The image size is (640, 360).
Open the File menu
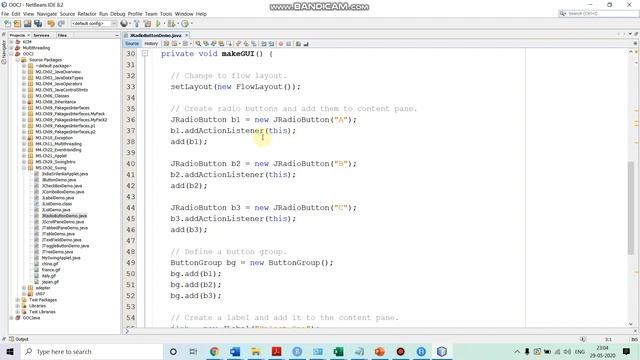pyautogui.click(x=5, y=14)
